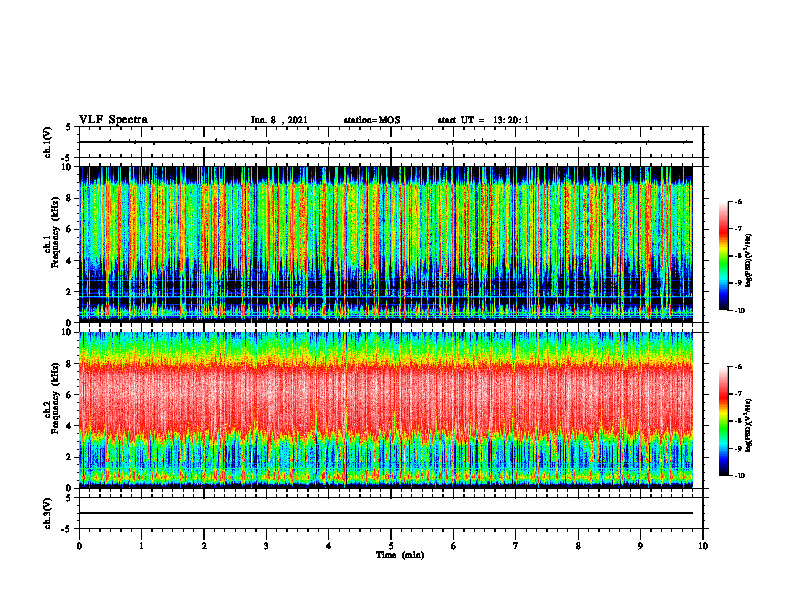Click the ch.2 colorbar "log(PSD)(V²/Hz)" label
Viewport: 792px width, 612px height.
tap(748, 426)
